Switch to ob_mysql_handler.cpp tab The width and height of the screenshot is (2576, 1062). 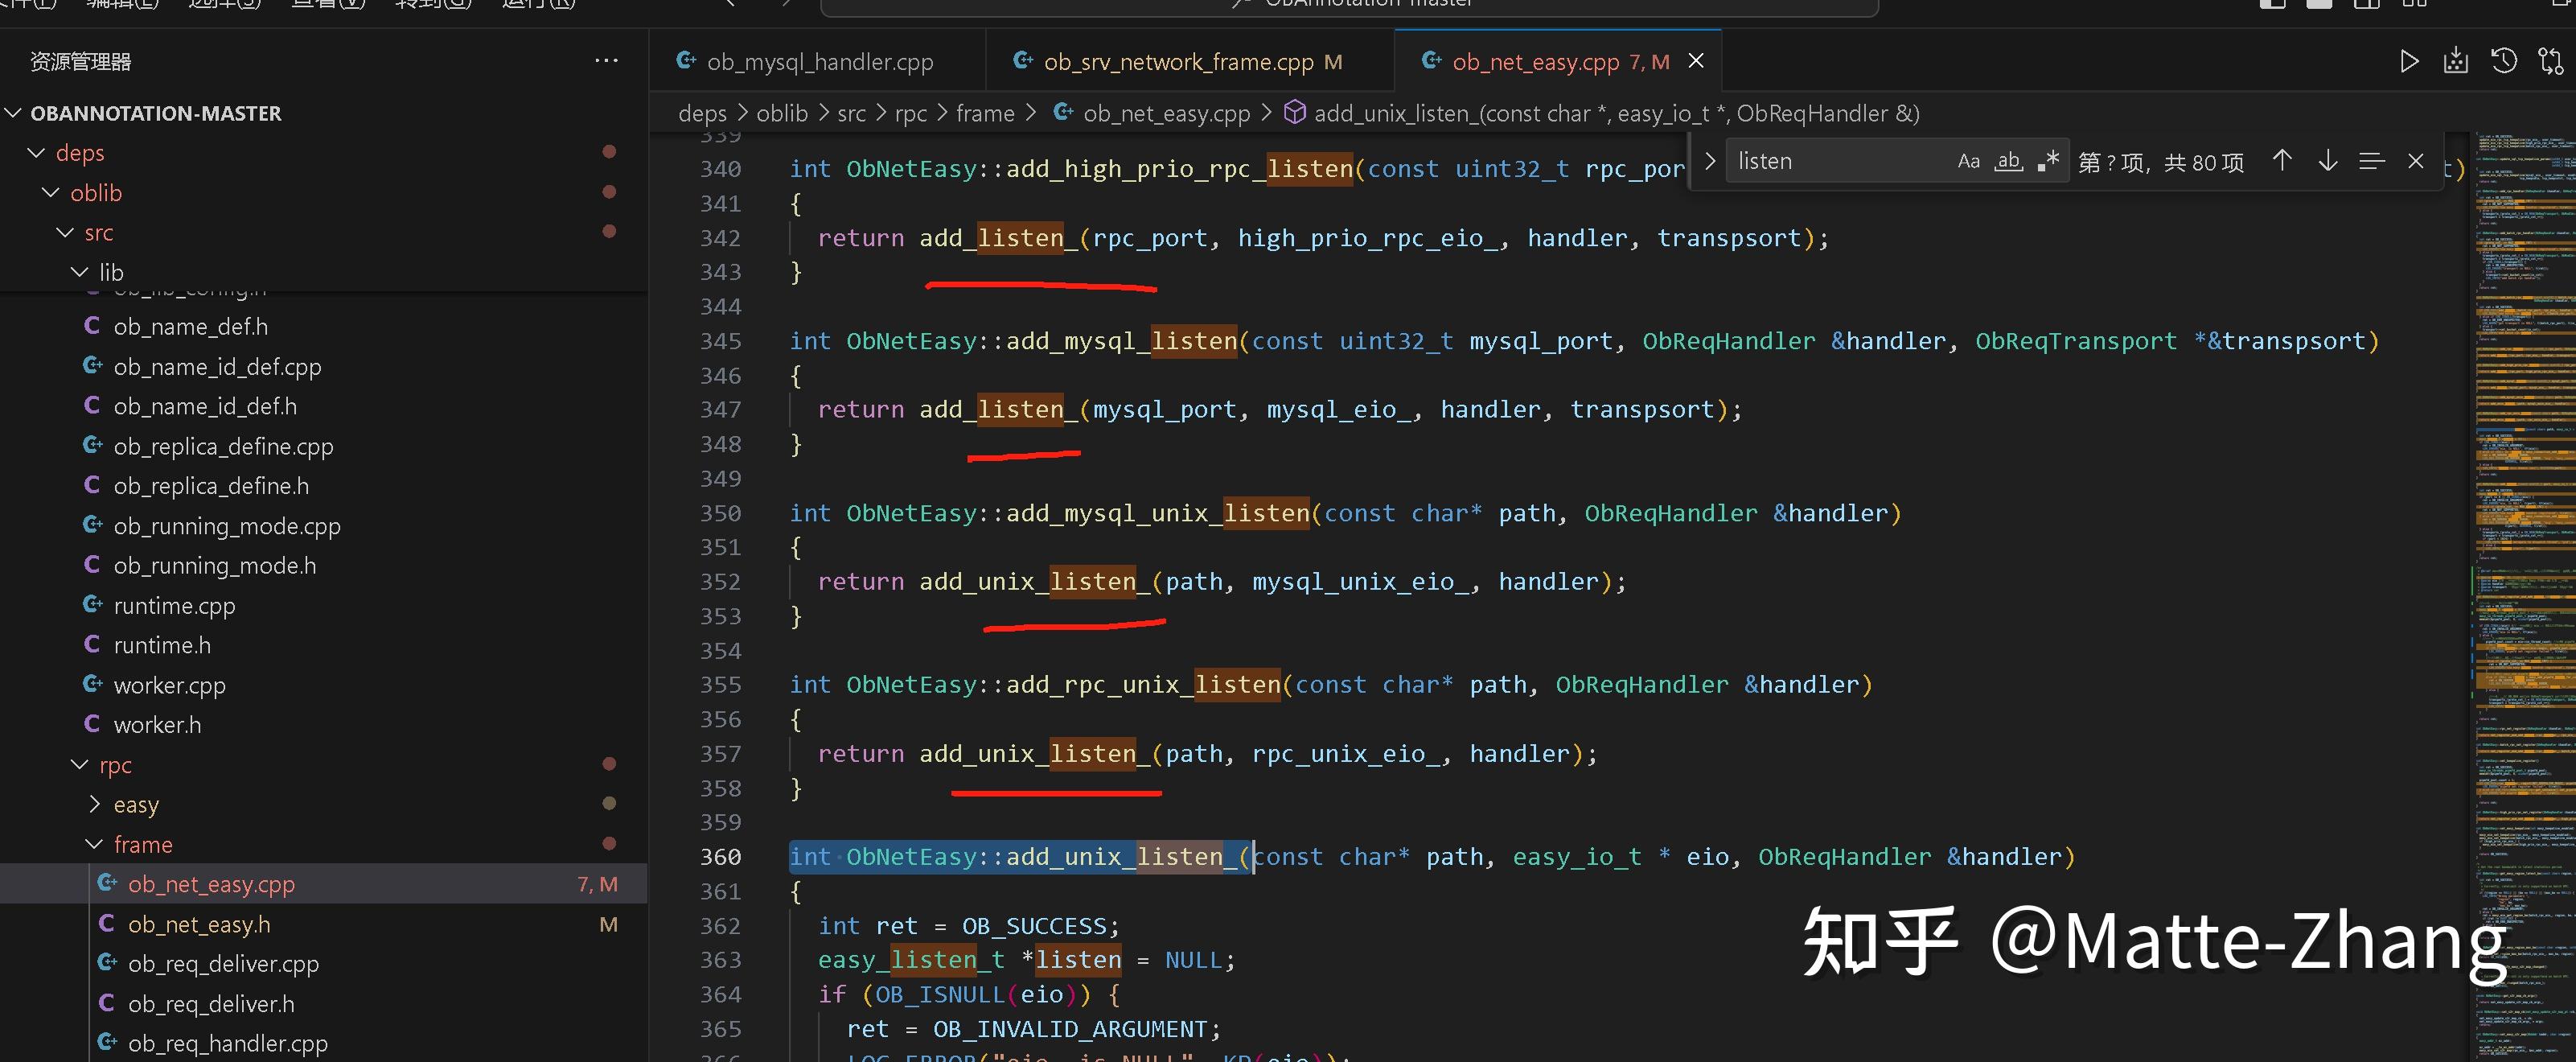pyautogui.click(x=818, y=62)
